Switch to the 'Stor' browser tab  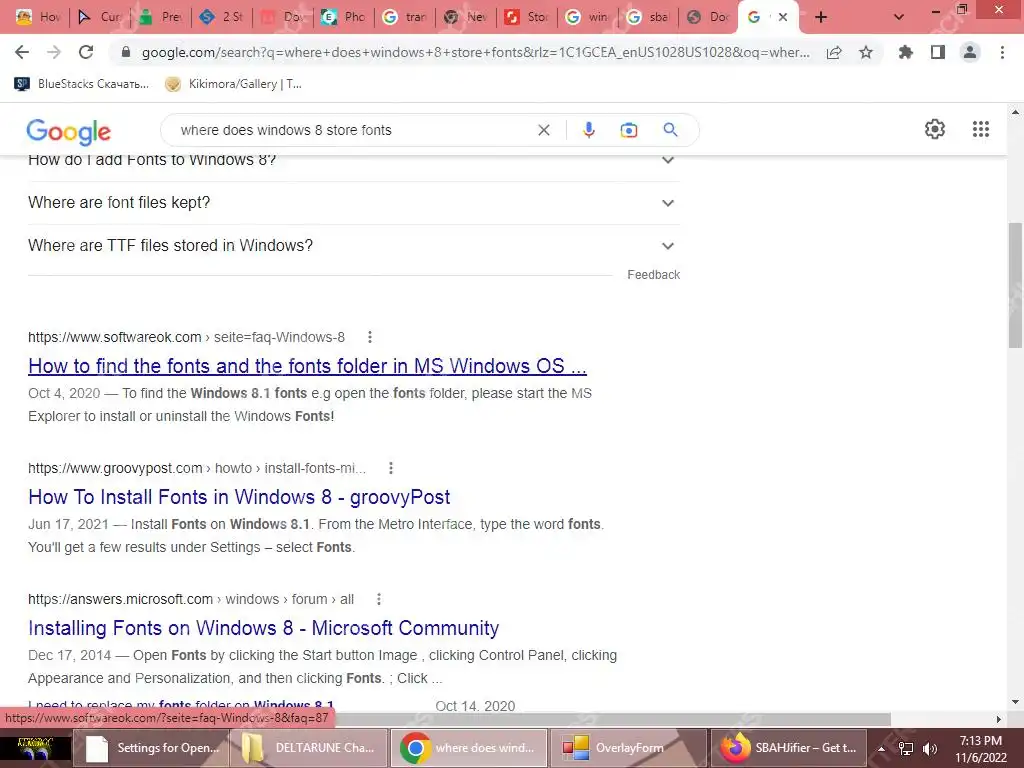pyautogui.click(x=526, y=17)
